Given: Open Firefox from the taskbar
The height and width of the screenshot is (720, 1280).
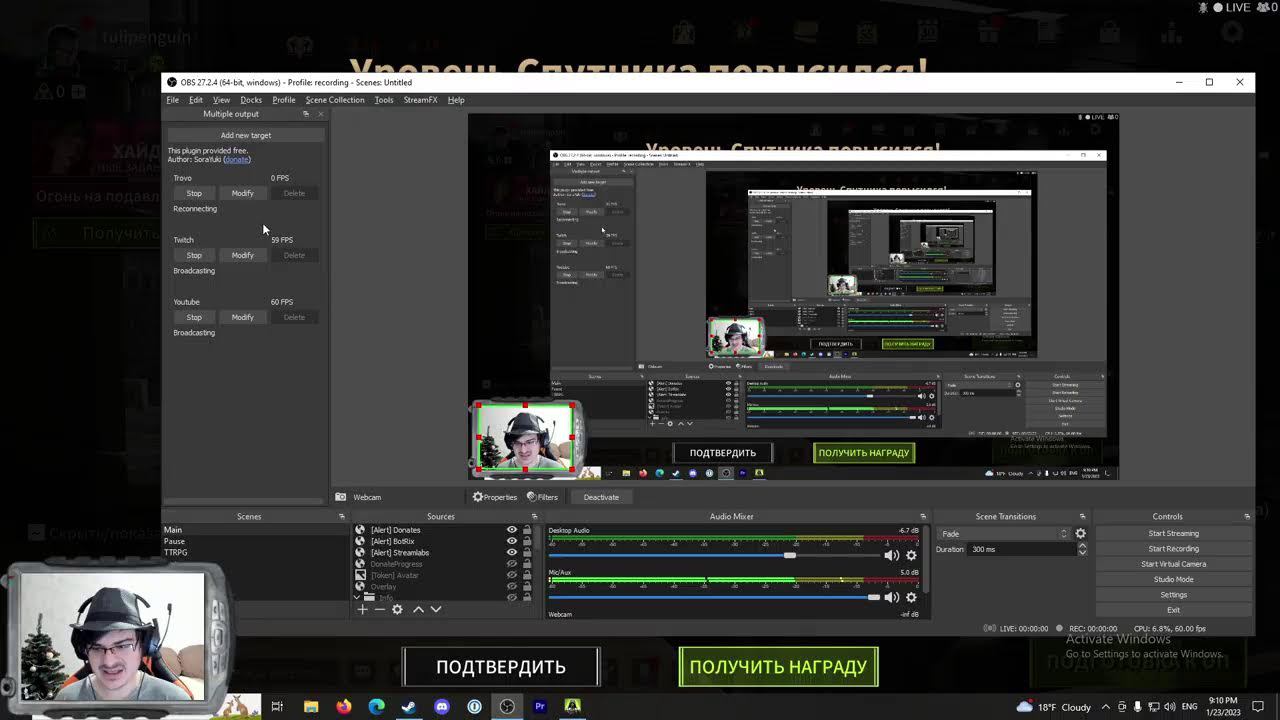Looking at the screenshot, I should point(343,706).
